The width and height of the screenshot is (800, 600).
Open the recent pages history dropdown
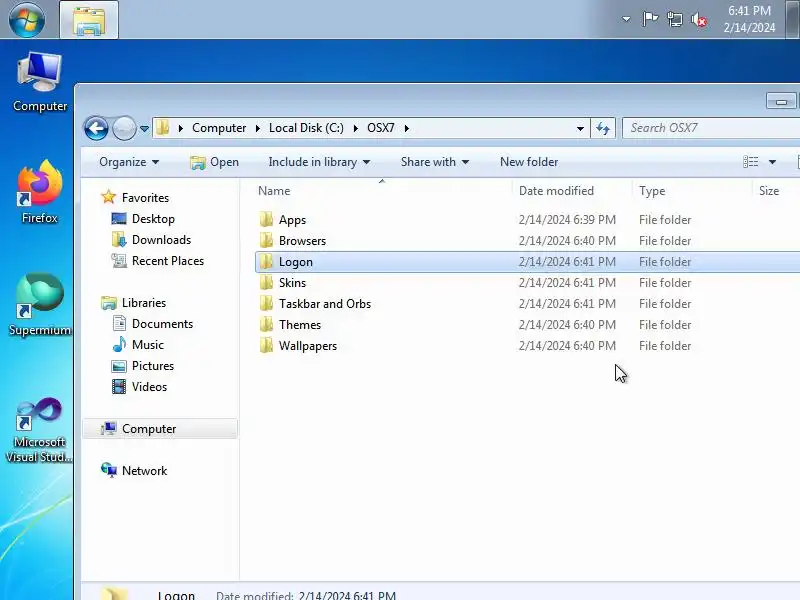click(144, 129)
